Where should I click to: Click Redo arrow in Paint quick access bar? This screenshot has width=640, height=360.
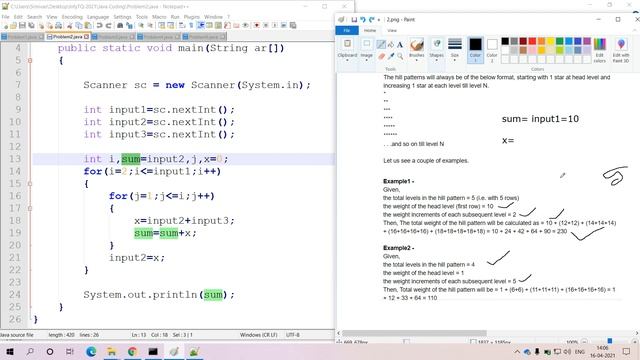point(371,20)
